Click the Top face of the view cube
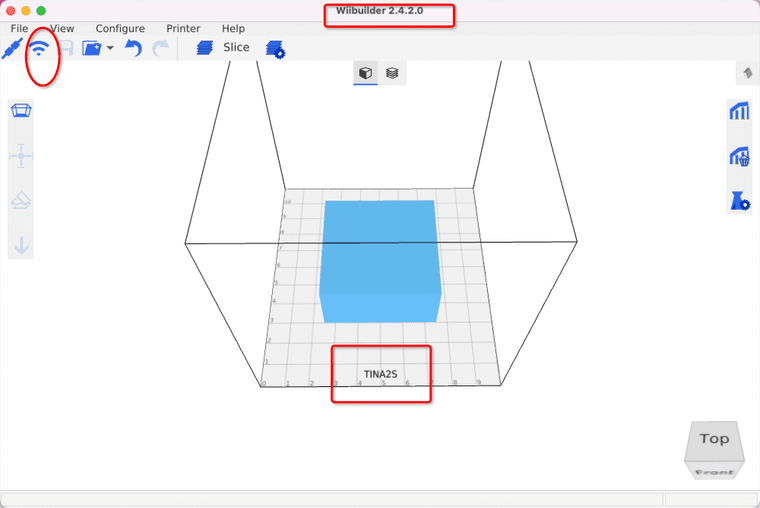 click(x=714, y=439)
